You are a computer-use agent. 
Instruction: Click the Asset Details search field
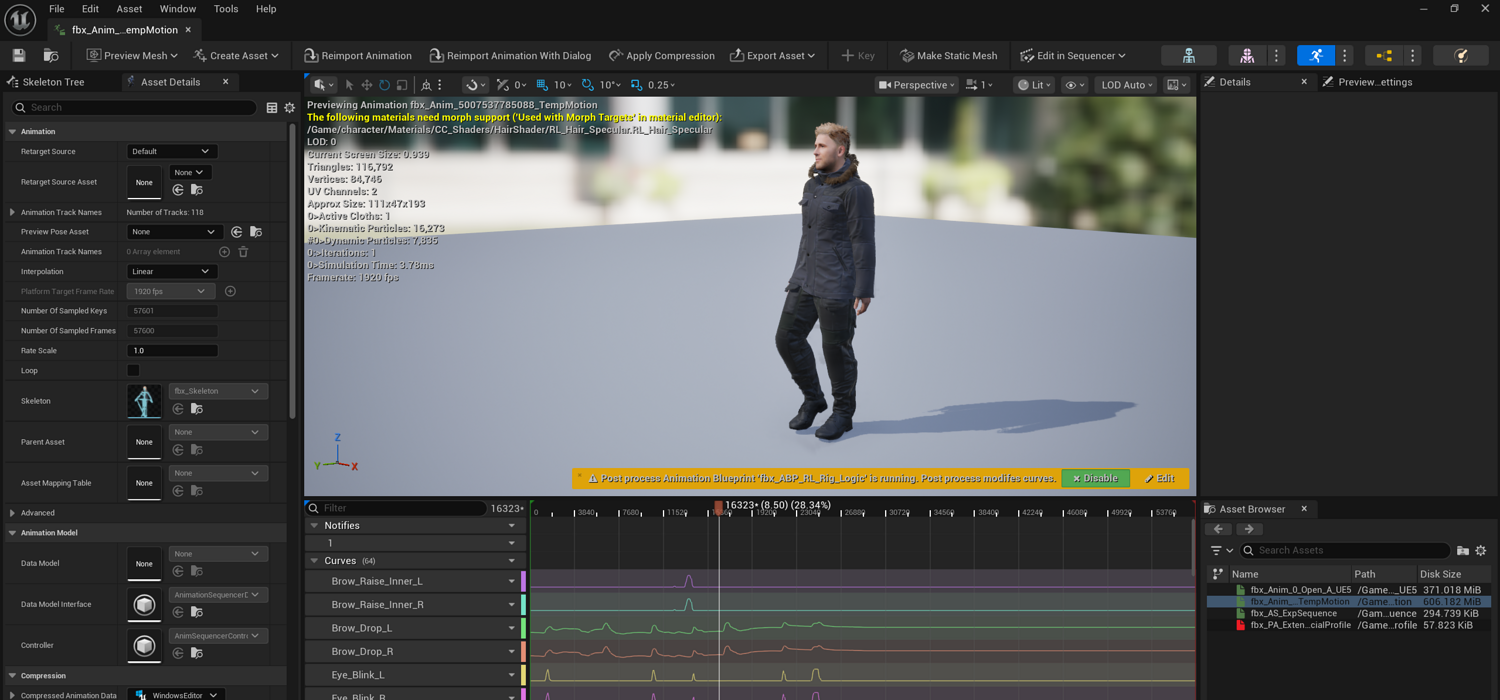133,107
